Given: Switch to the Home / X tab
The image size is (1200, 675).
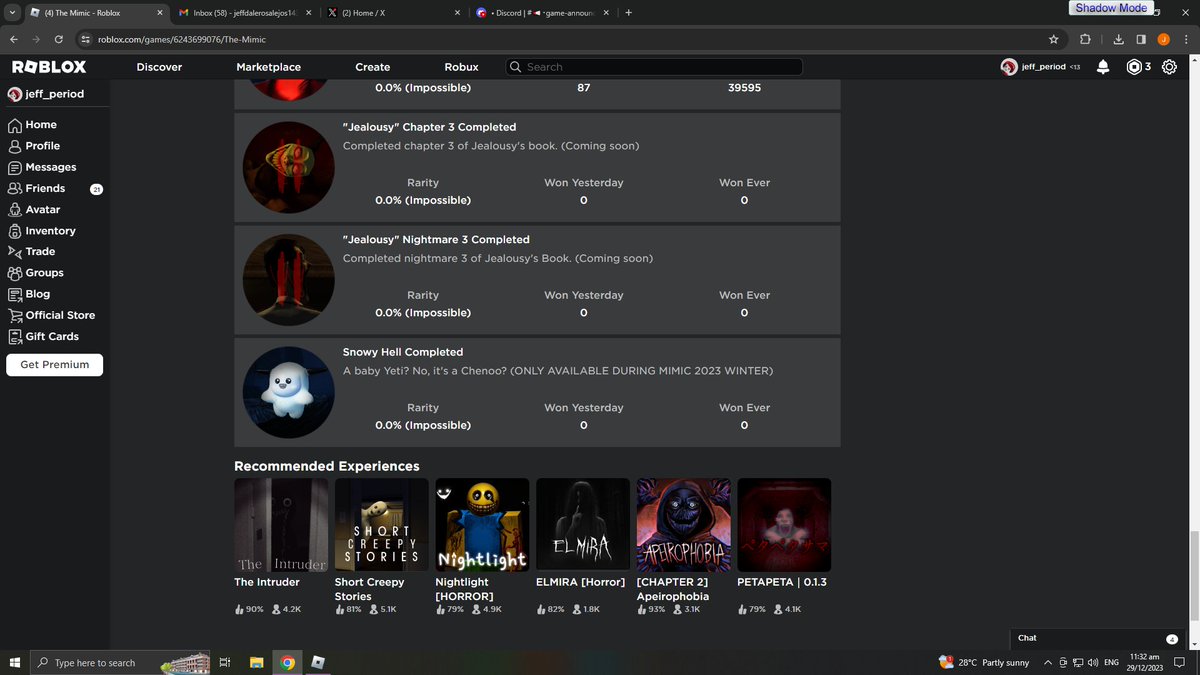Looking at the screenshot, I should click(396, 13).
